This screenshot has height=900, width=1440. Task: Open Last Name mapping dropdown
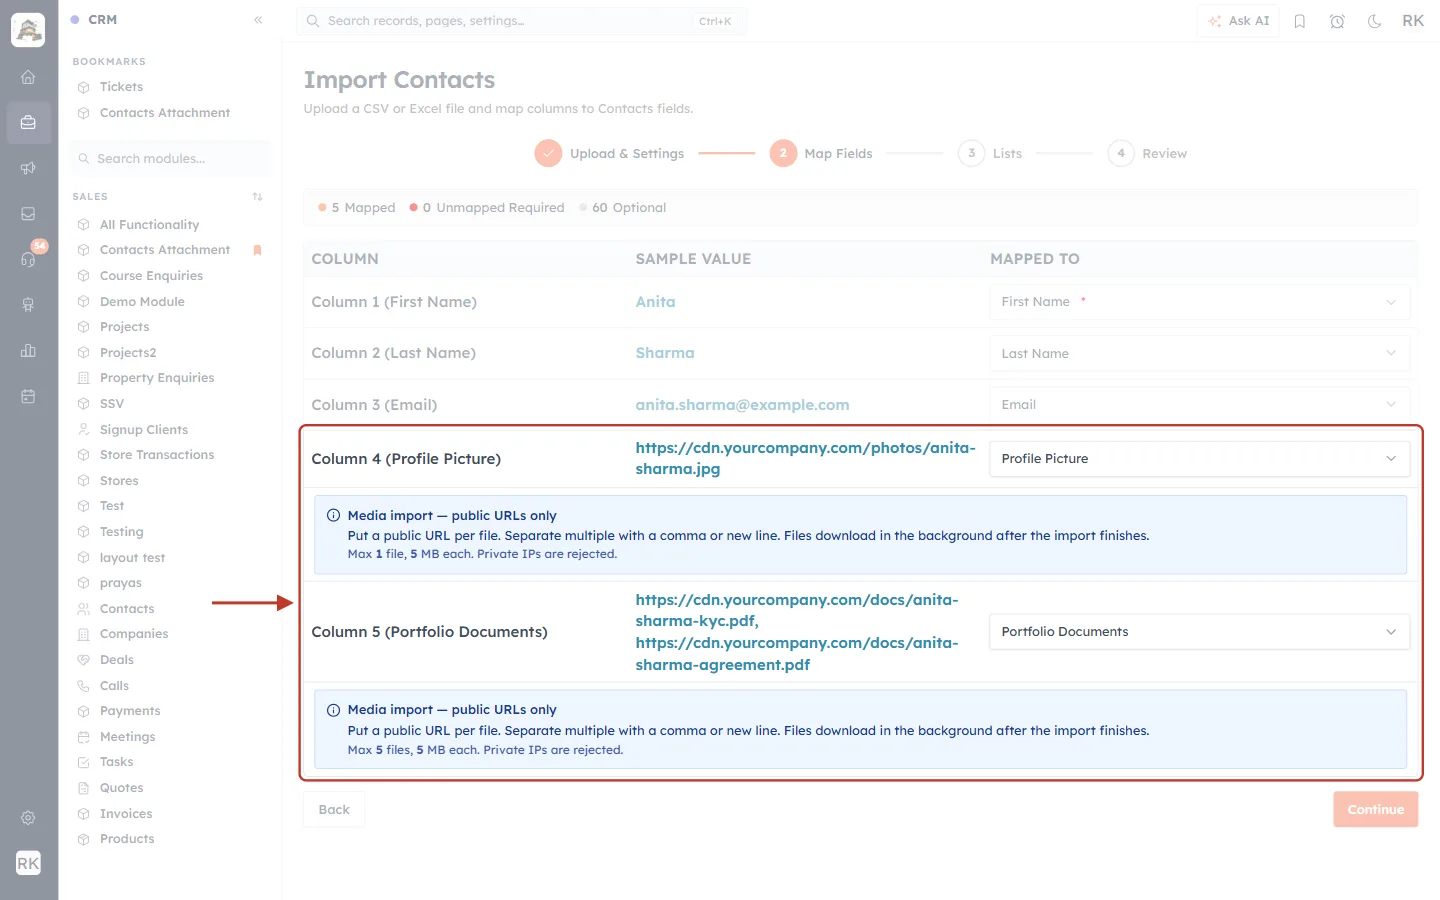pyautogui.click(x=1199, y=353)
